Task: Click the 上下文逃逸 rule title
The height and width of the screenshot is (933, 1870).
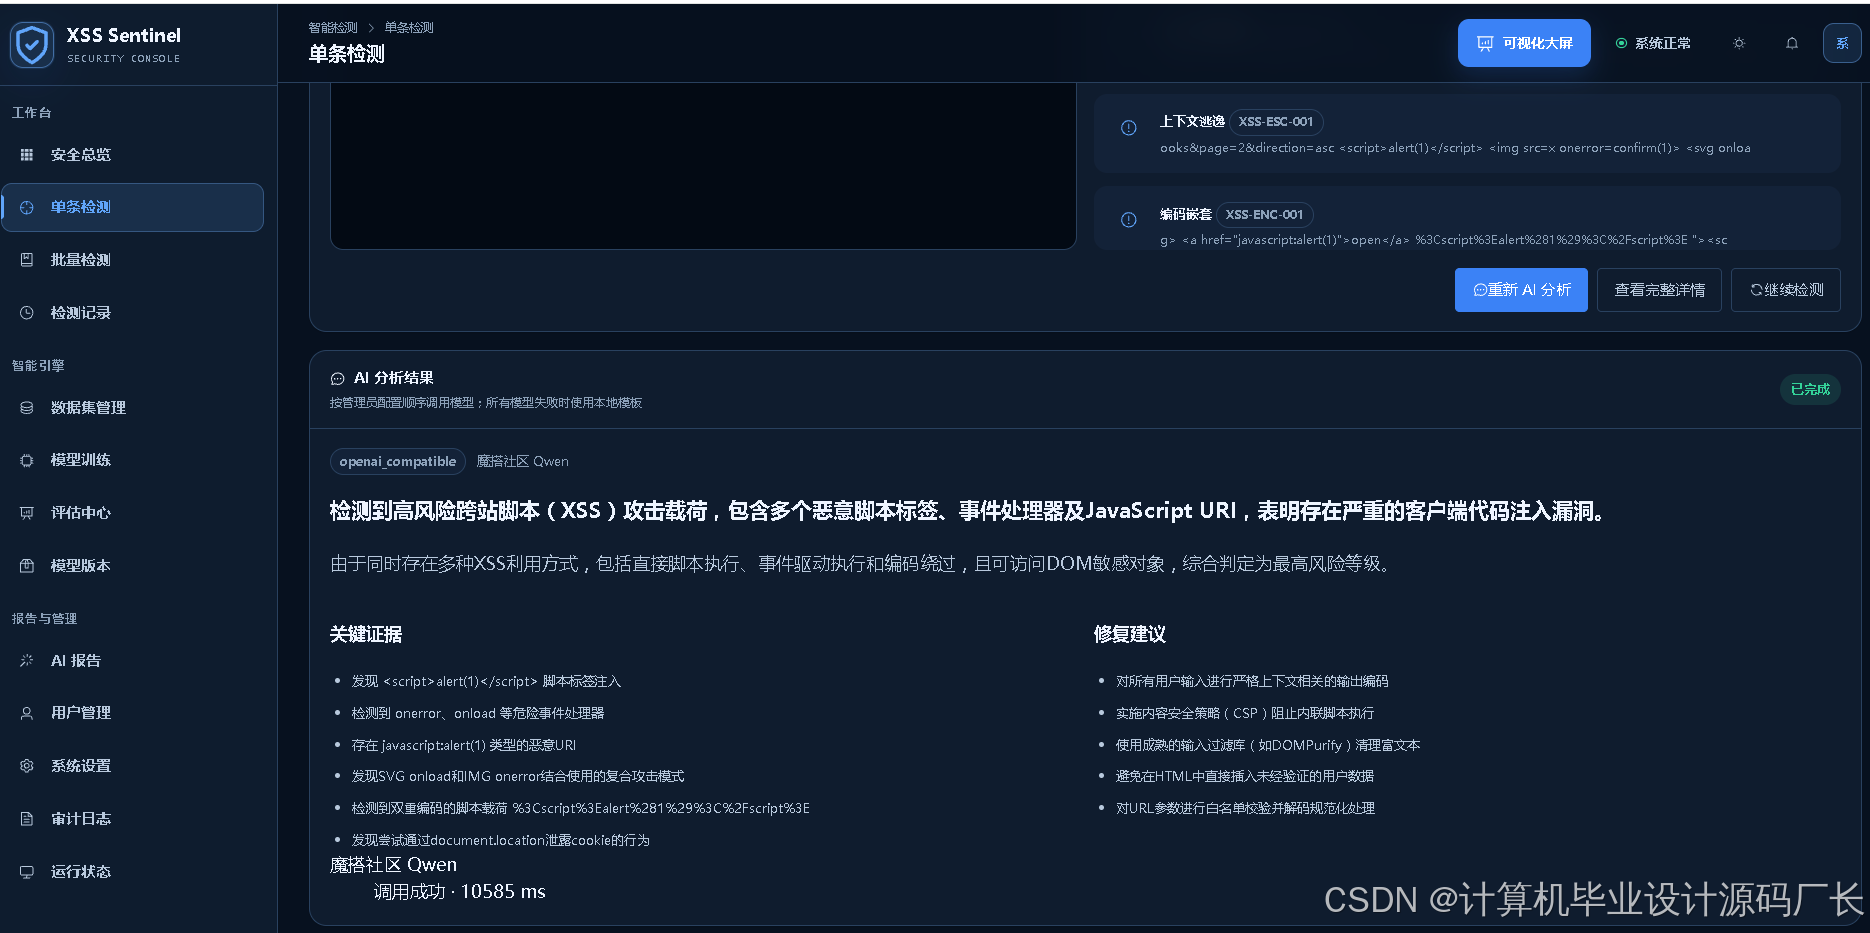Action: pyautogui.click(x=1192, y=122)
